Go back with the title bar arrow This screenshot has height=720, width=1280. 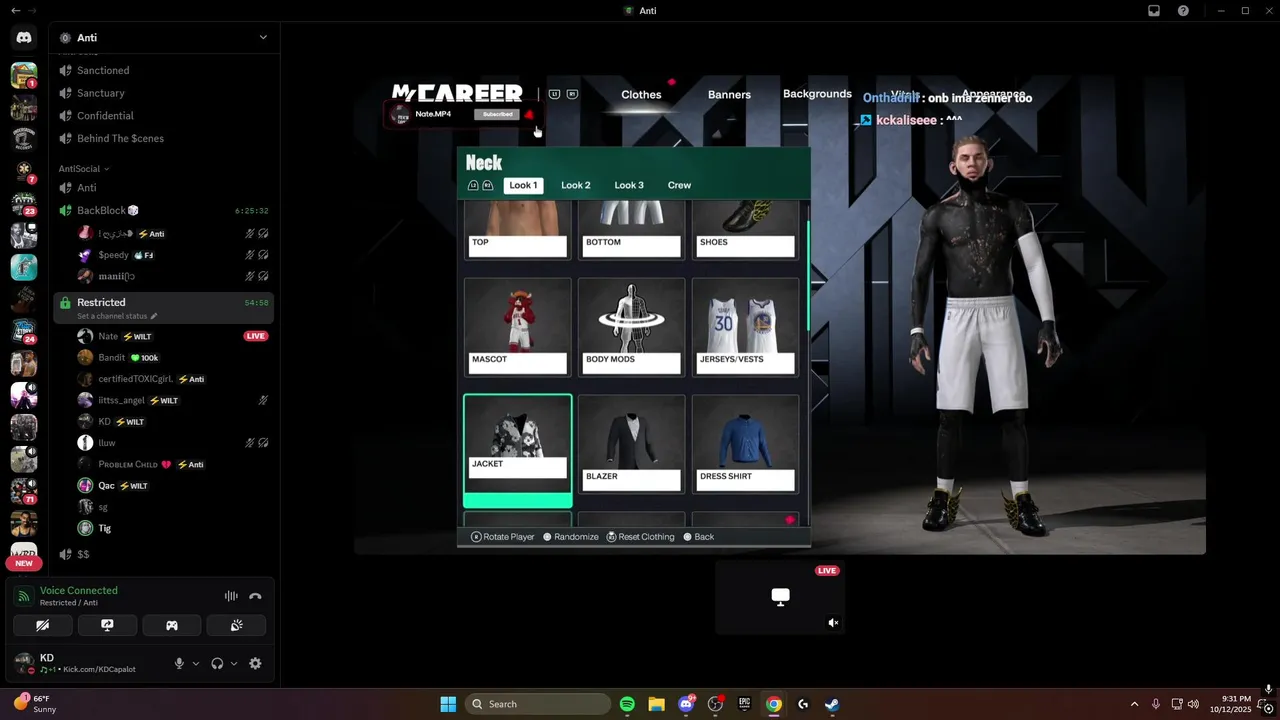tap(15, 11)
